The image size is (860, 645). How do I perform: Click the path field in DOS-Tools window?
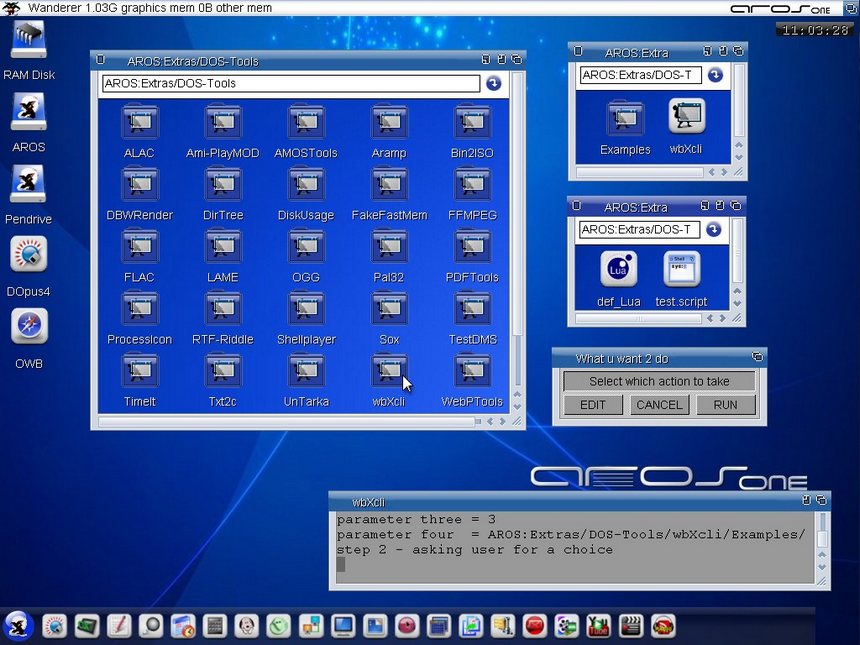(290, 84)
